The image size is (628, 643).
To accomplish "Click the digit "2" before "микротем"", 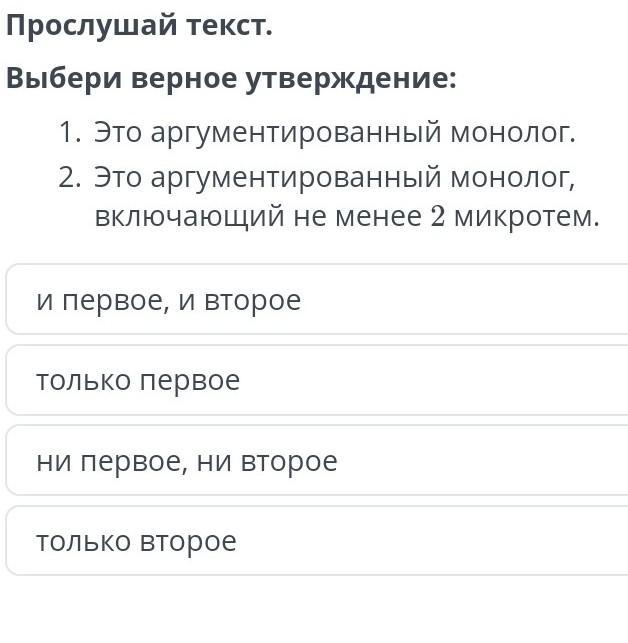I will (x=436, y=216).
